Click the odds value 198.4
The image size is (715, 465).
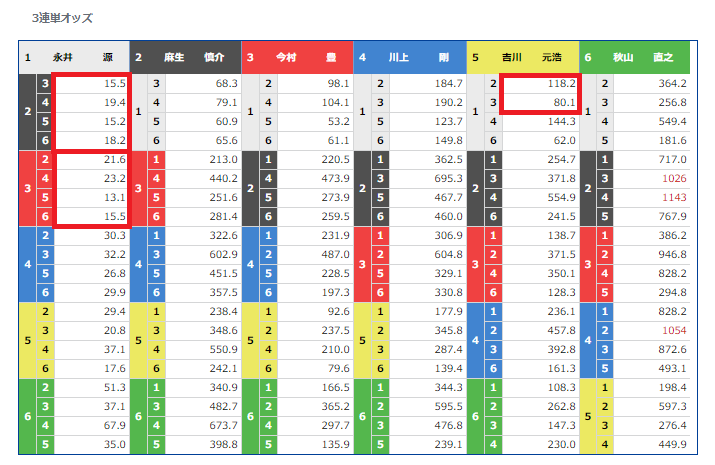(x=672, y=388)
